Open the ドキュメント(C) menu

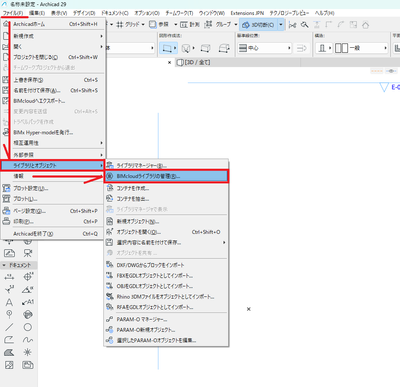point(115,13)
